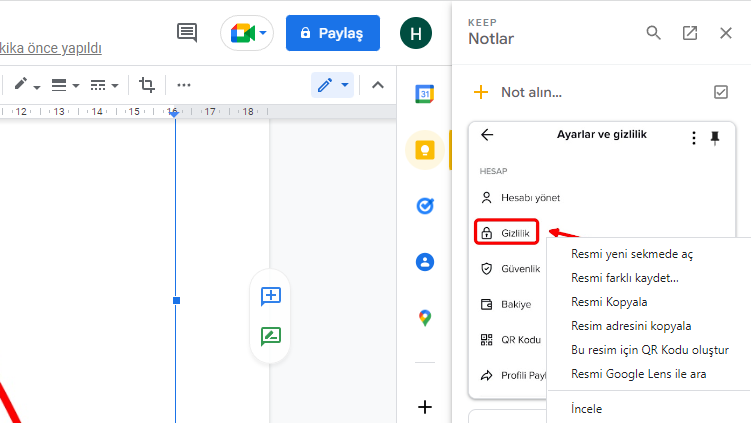Click the blue Paylaş button

(x=332, y=33)
